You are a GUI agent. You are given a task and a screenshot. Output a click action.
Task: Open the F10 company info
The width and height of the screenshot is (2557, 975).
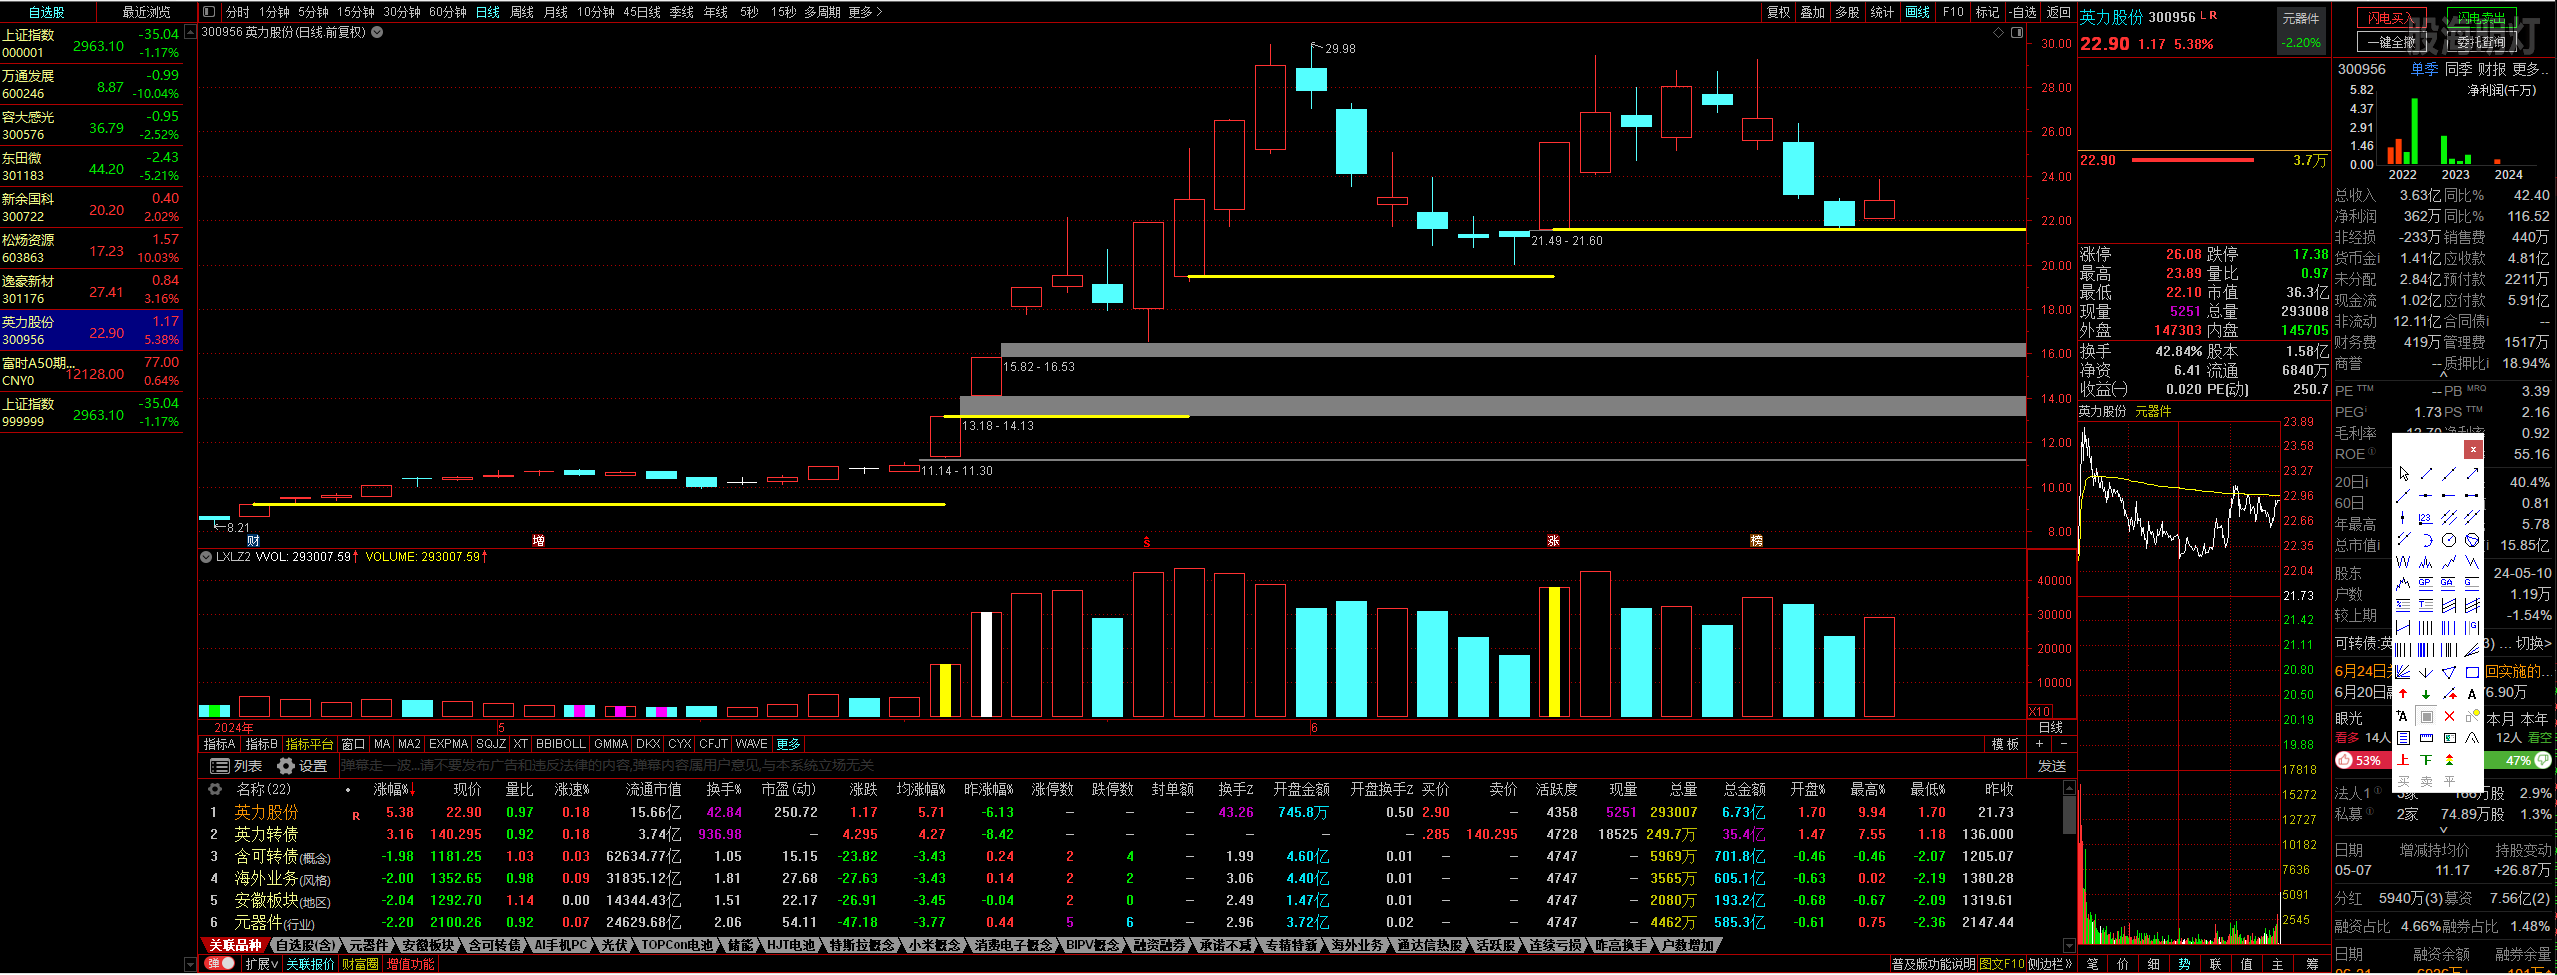[1953, 12]
